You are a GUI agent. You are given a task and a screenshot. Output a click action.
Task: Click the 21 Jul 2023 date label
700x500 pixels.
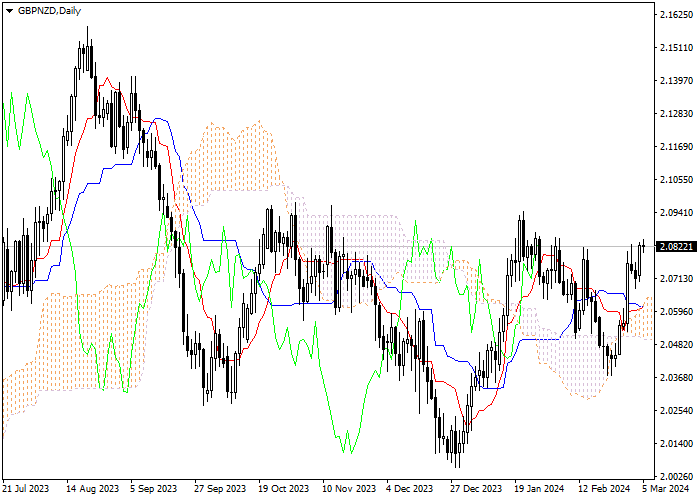tap(25, 489)
